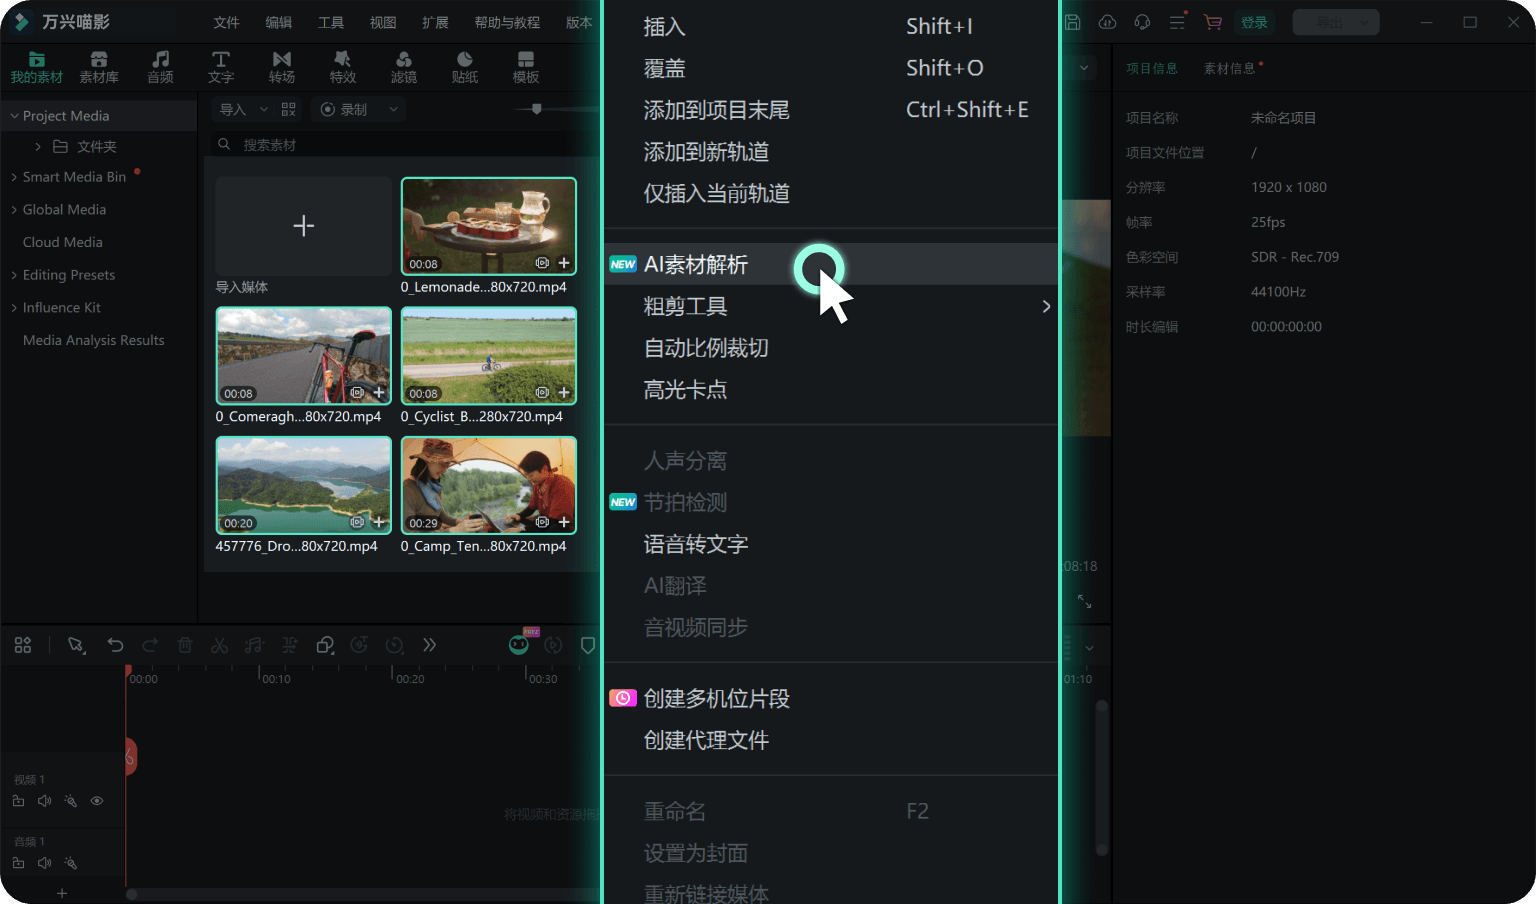Screen dimensions: 1536x904
Task: Open the 导入 import dropdown arrow
Action: [264, 110]
